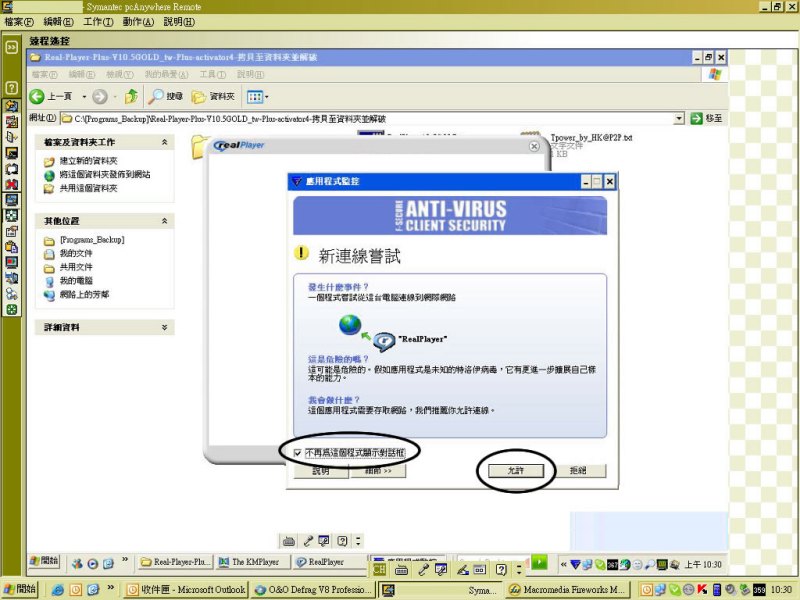Open 我的文件 in other places
800x600 pixels.
76,253
